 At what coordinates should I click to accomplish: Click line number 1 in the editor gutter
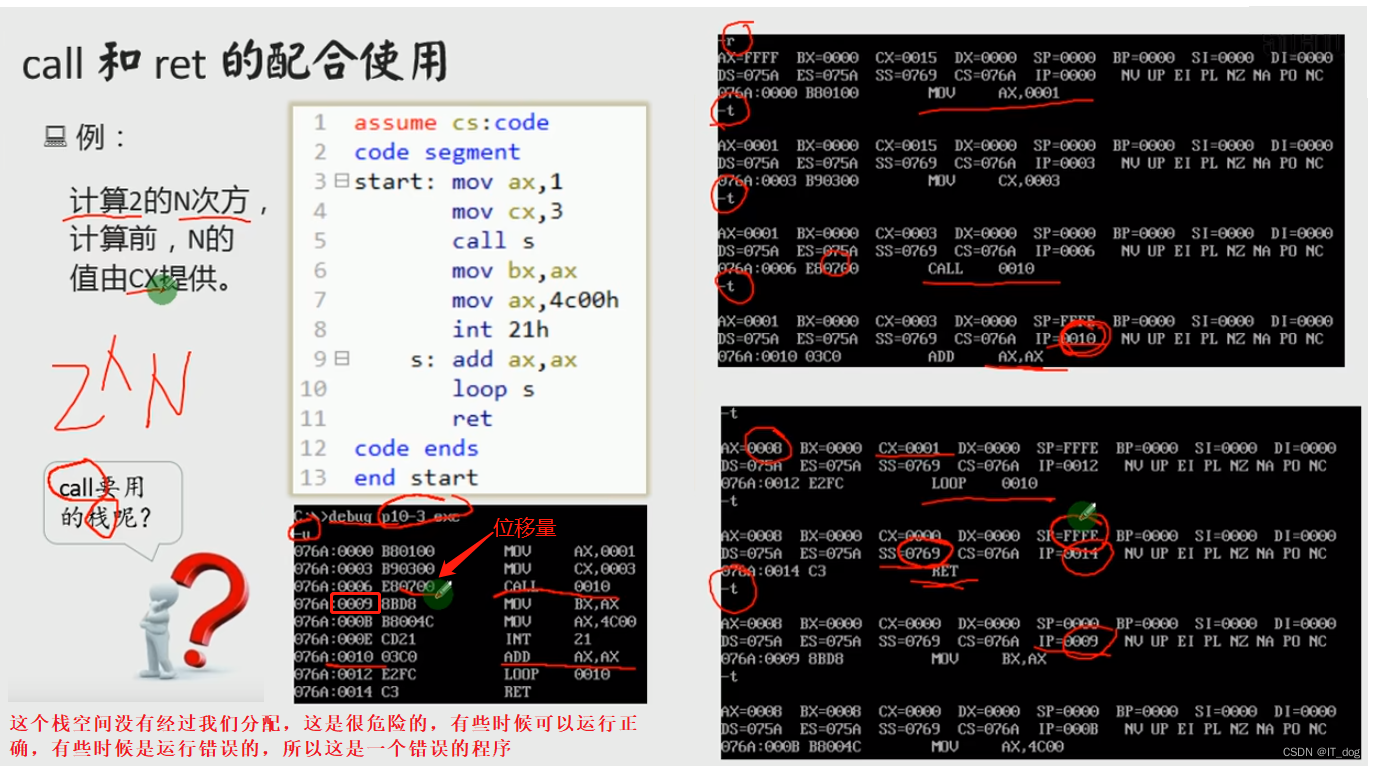click(320, 123)
